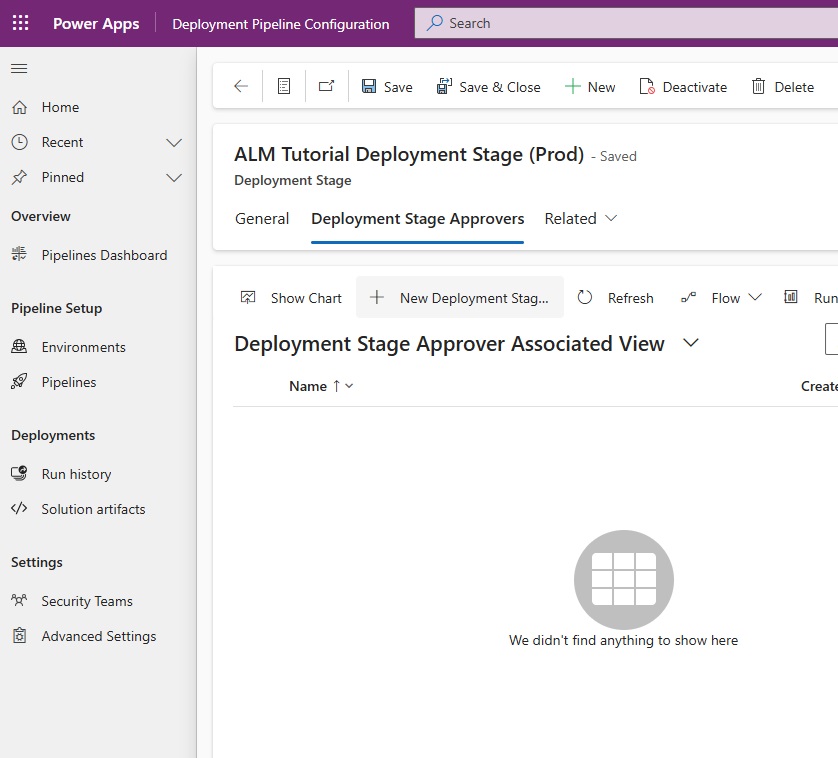Click the Save floppy disk icon
This screenshot has width=838, height=758.
pyautogui.click(x=369, y=86)
